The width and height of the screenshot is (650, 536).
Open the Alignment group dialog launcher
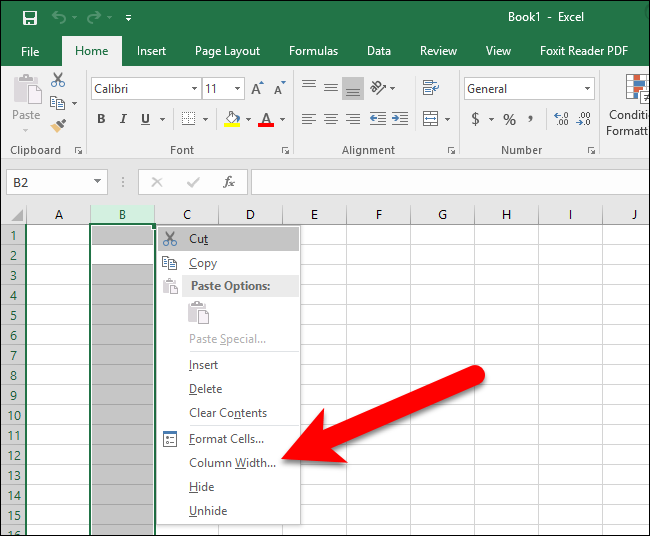coord(451,150)
